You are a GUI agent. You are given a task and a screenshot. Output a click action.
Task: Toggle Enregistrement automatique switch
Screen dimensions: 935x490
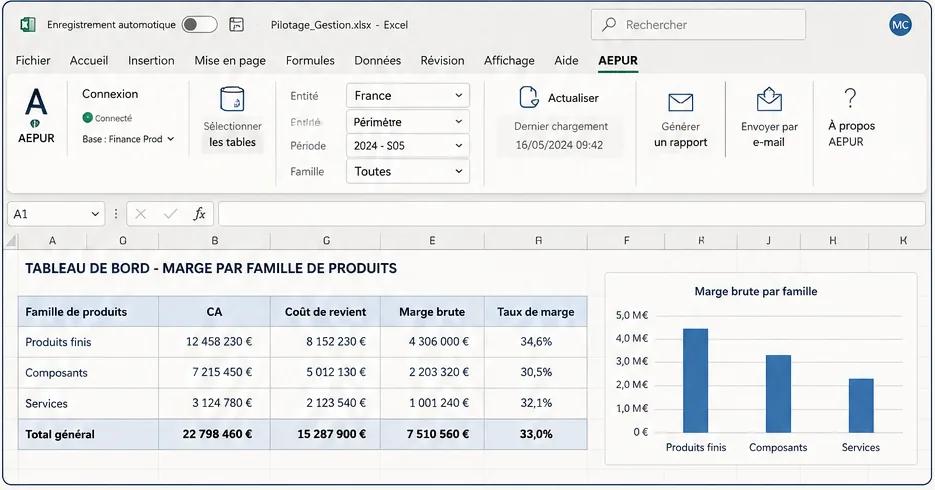[x=199, y=24]
